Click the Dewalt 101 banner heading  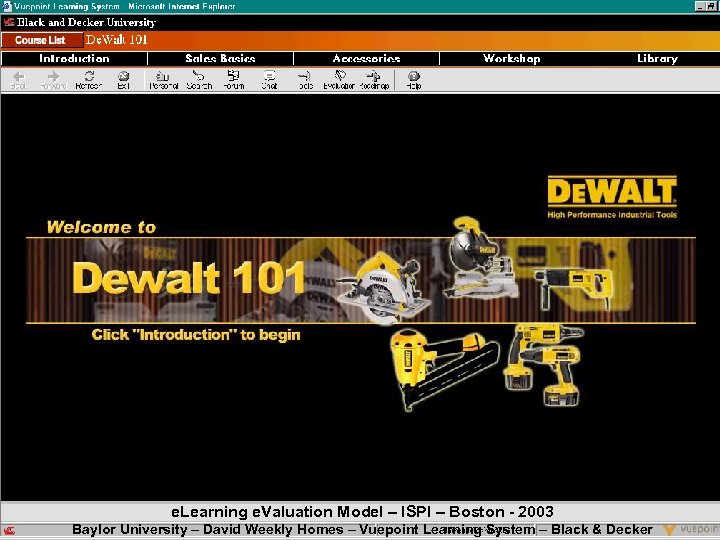coord(188,278)
